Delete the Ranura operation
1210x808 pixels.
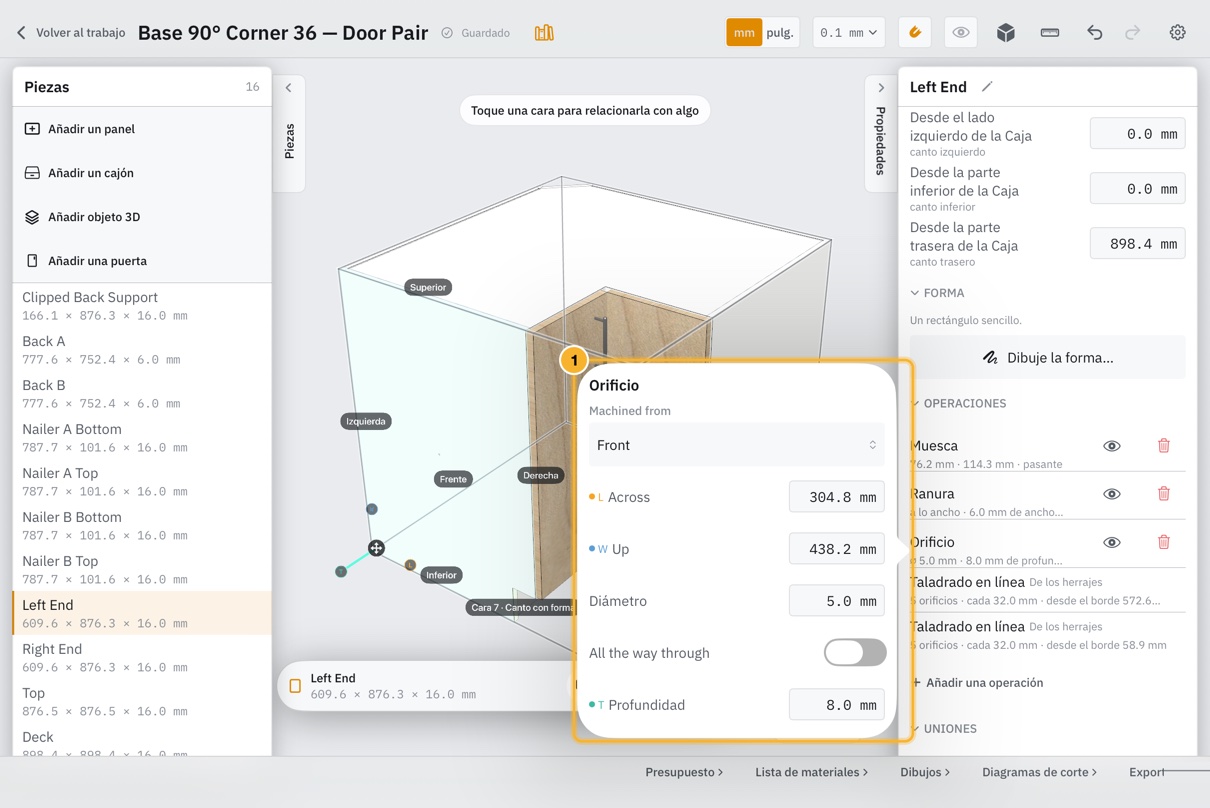(1164, 494)
